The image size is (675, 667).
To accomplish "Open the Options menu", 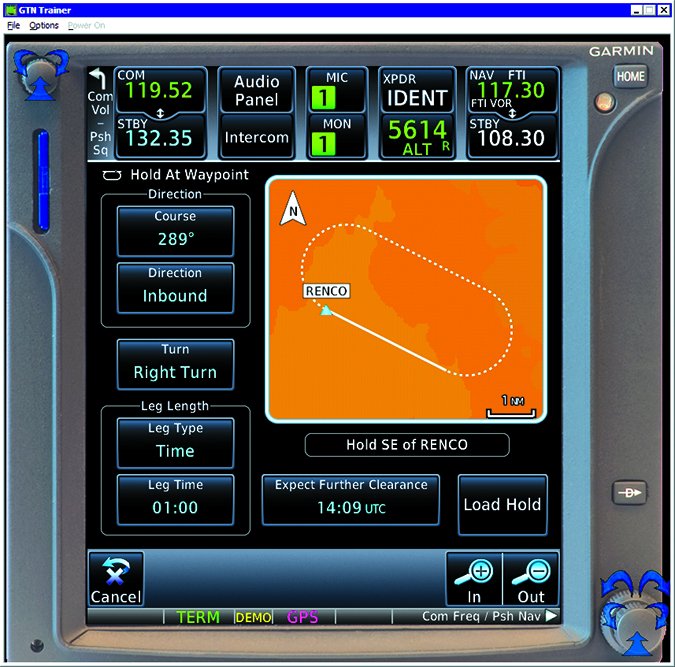I will click(44, 25).
